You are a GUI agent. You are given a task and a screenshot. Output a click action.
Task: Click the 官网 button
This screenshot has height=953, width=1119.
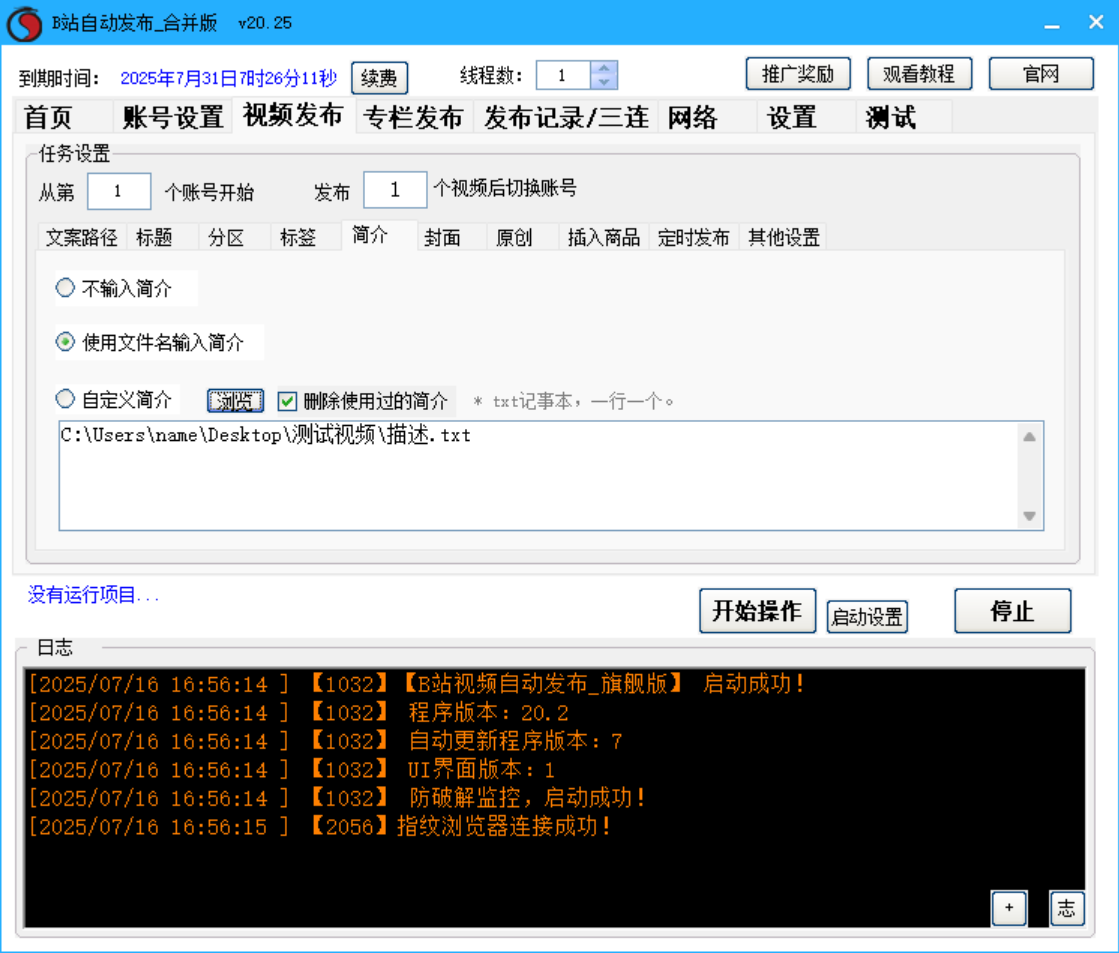coord(1040,74)
